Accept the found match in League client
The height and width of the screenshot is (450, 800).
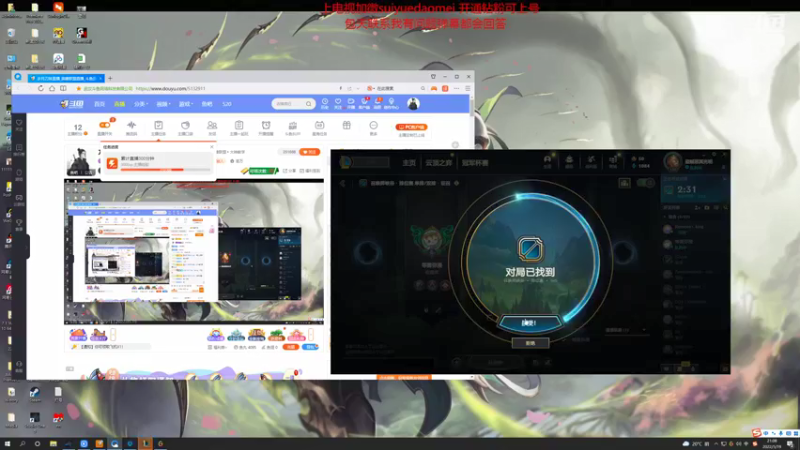[x=530, y=322]
